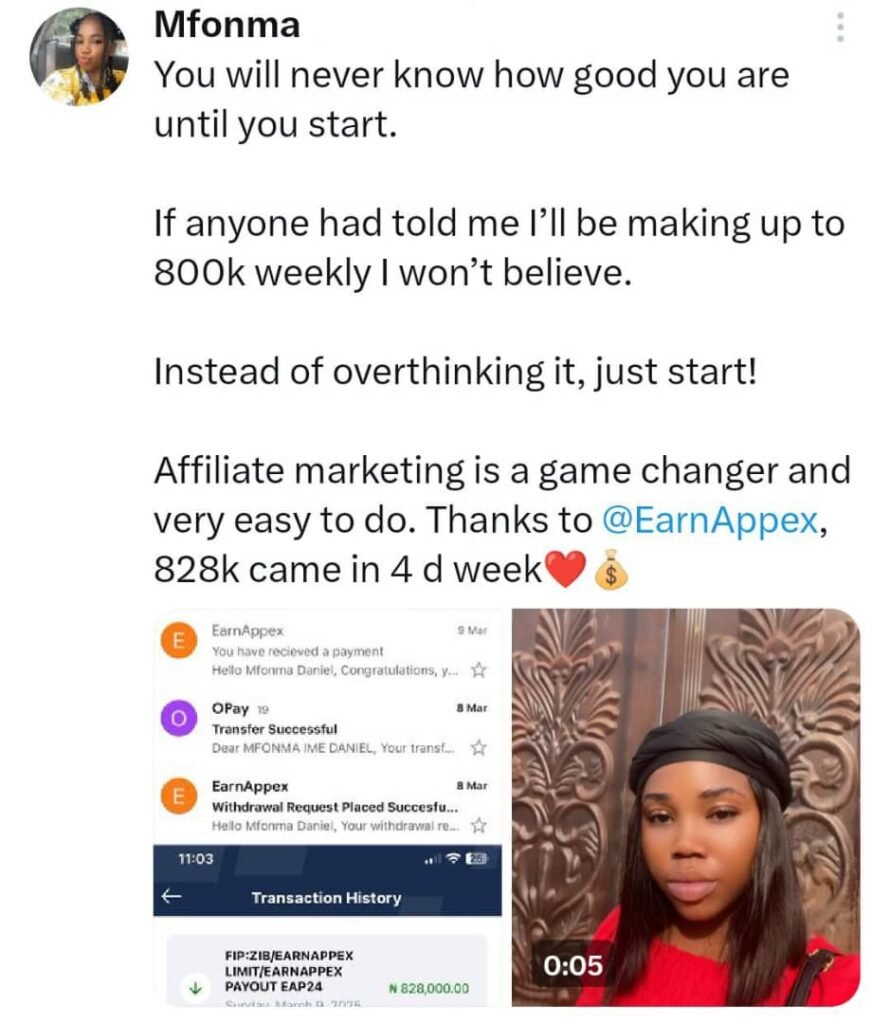Click the 0:05 video duration badge
This screenshot has height=1024, width=890.
click(x=573, y=965)
